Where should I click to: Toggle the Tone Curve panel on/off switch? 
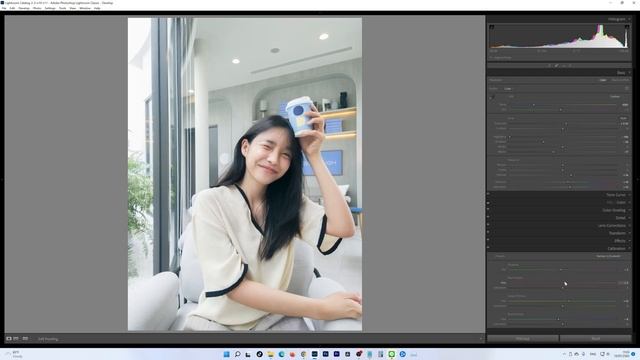click(488, 195)
